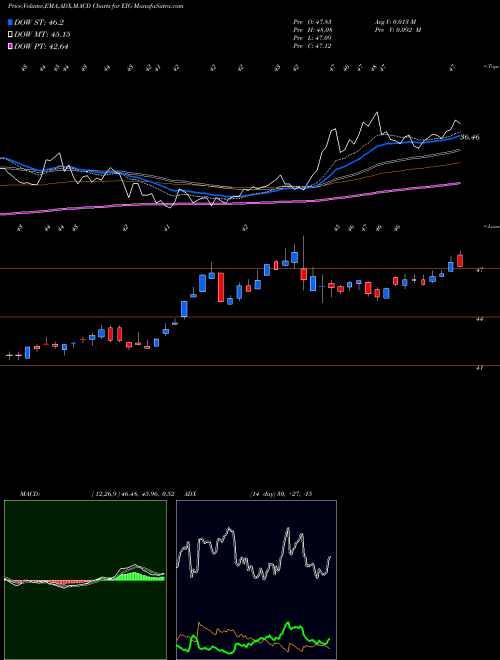Click the magenta DOW PT legend swatch
500x660 pixels.
pos(11,46)
